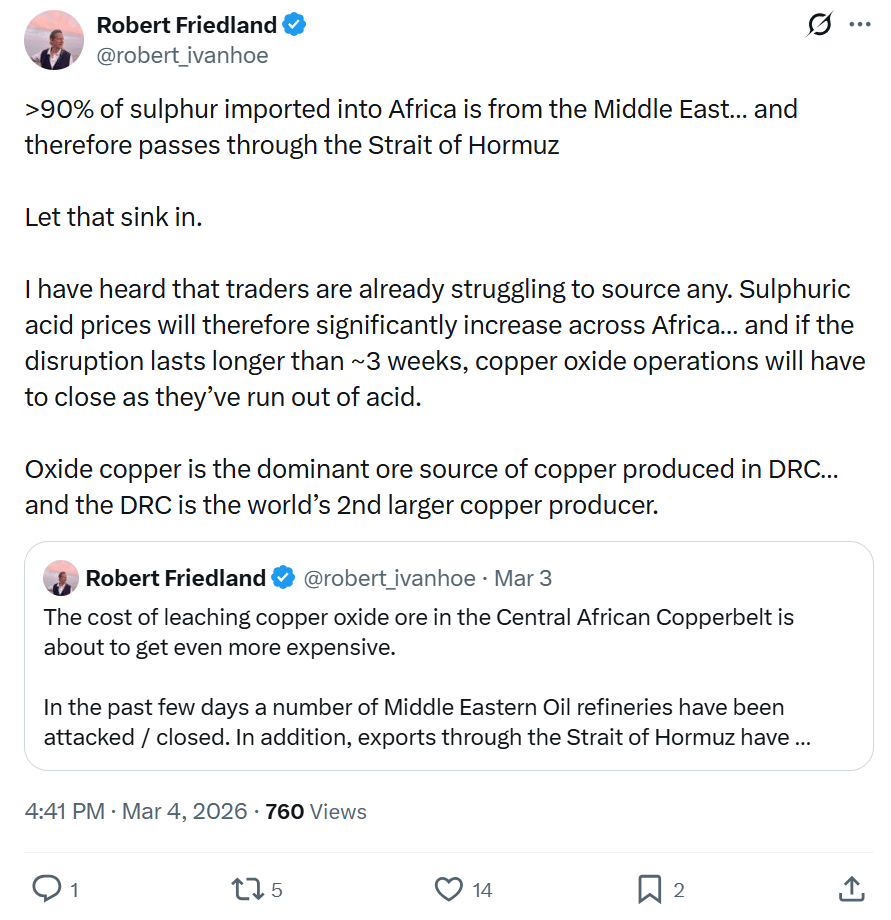The height and width of the screenshot is (920, 891).
Task: Click the repost arrows icon
Action: [x=246, y=888]
